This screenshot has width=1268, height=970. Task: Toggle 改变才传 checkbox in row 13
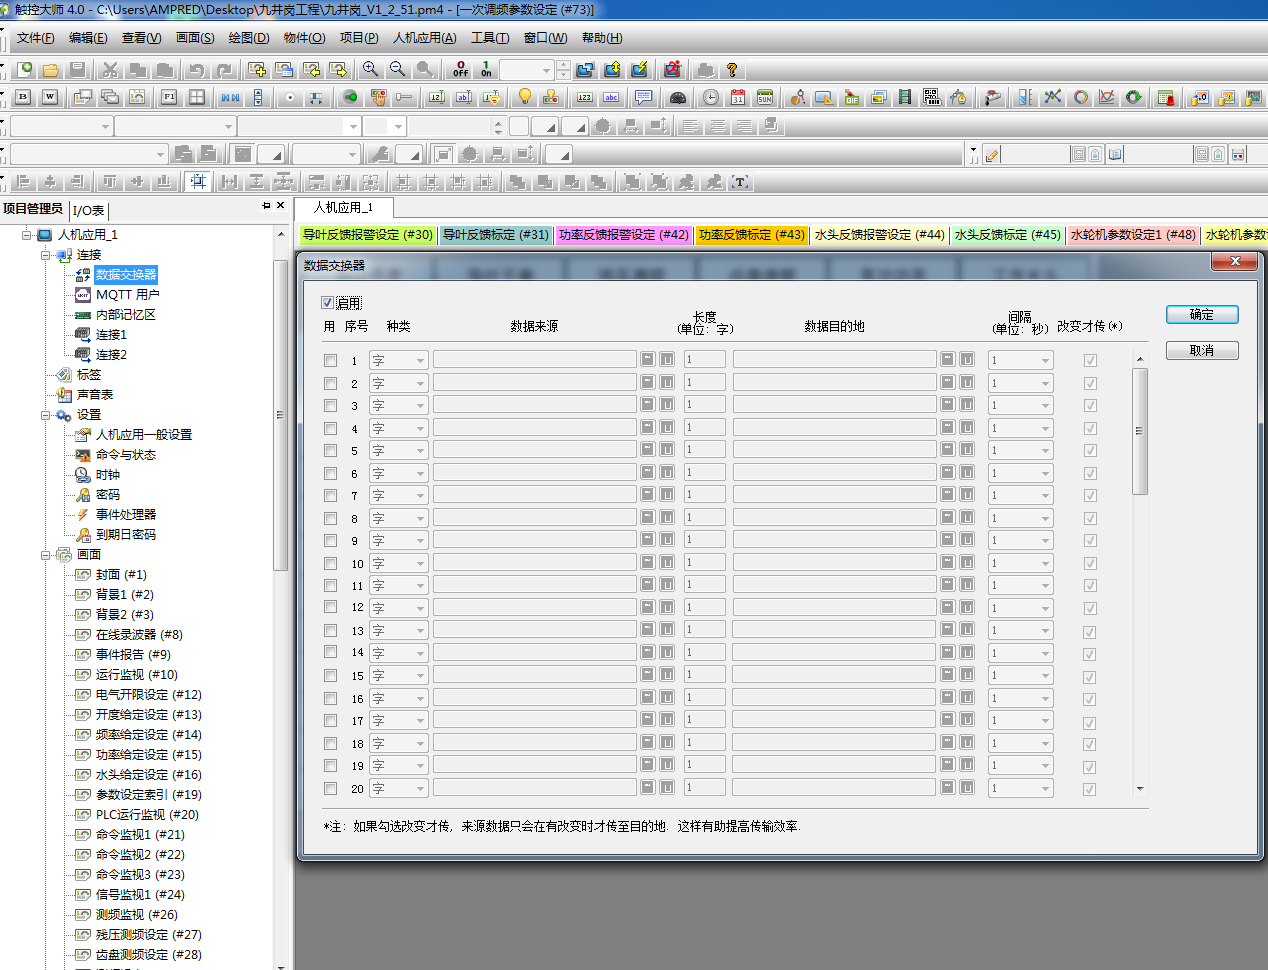pos(1090,632)
